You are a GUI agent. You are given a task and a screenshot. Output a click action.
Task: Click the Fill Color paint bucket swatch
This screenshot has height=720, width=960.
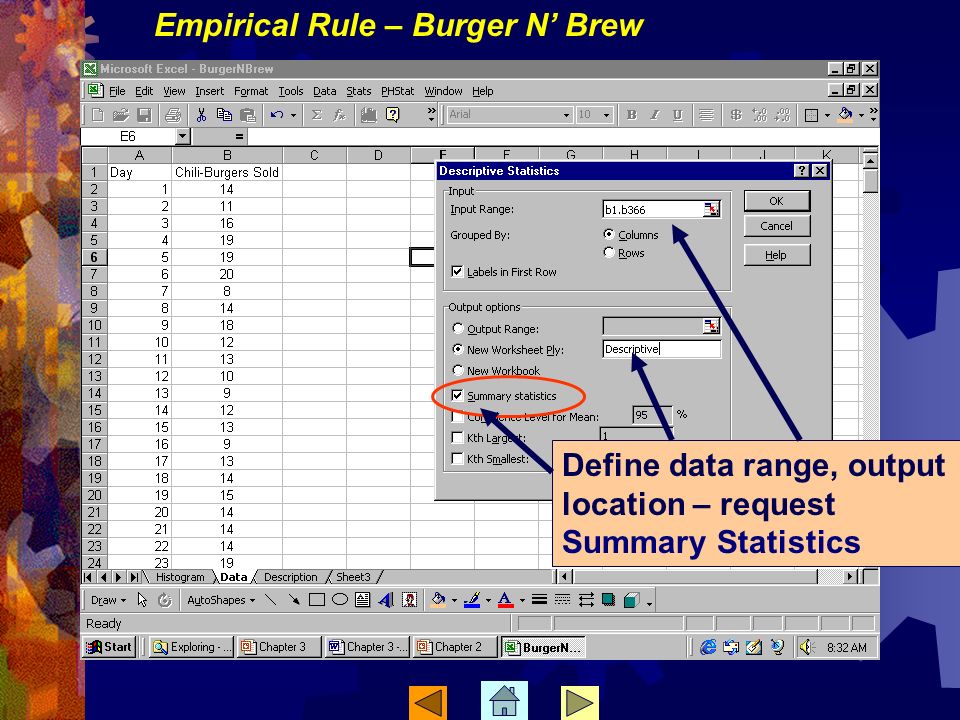(x=438, y=600)
